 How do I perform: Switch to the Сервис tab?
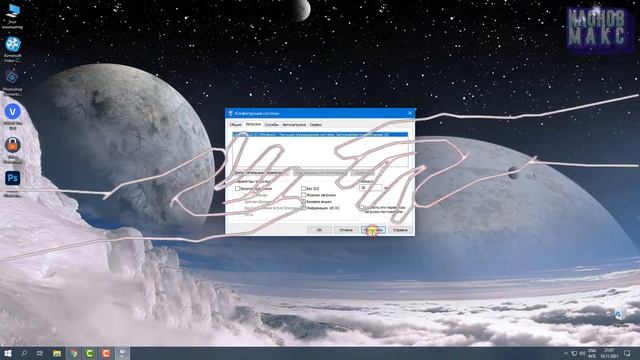(x=316, y=124)
